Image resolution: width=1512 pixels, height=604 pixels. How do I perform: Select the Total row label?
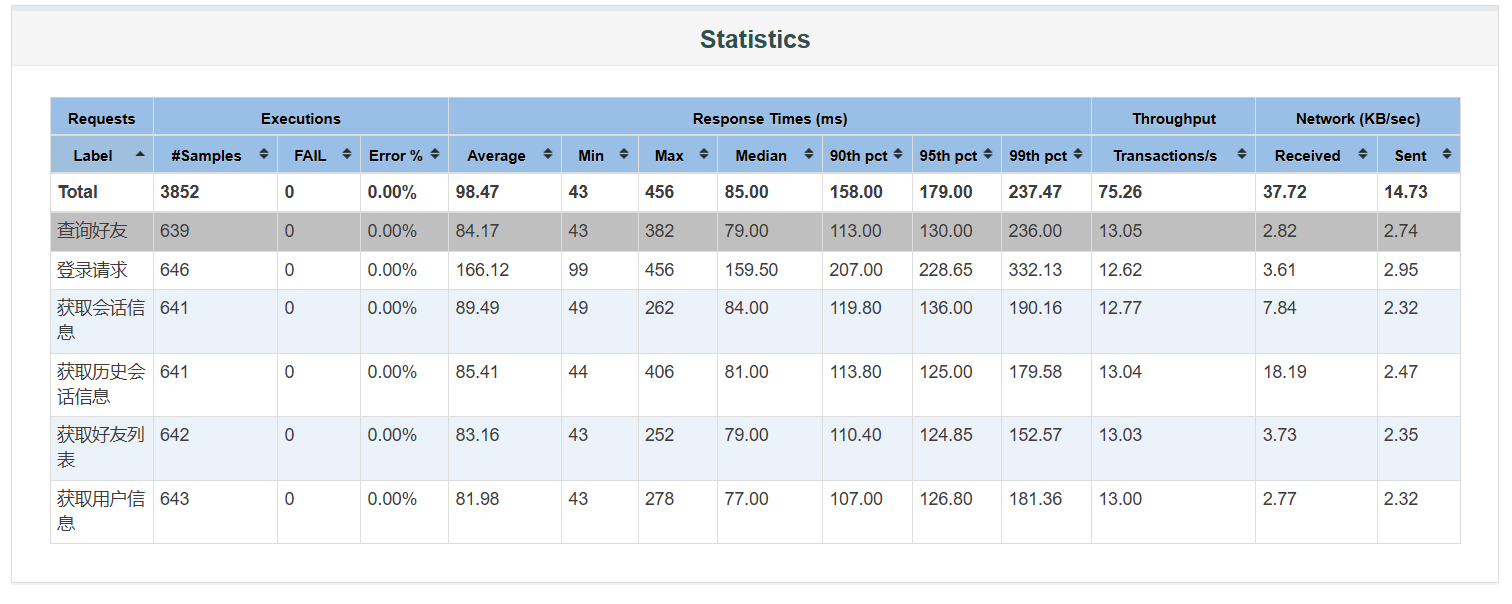78,191
